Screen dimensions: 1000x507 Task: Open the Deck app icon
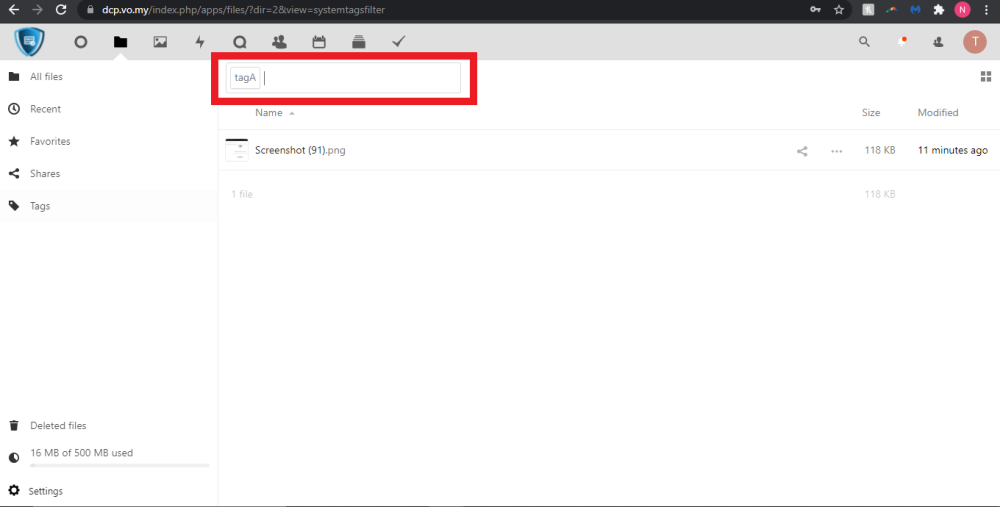click(359, 42)
